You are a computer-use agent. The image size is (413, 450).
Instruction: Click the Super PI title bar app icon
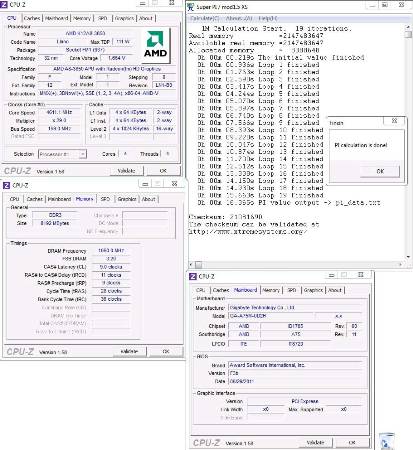(191, 7)
